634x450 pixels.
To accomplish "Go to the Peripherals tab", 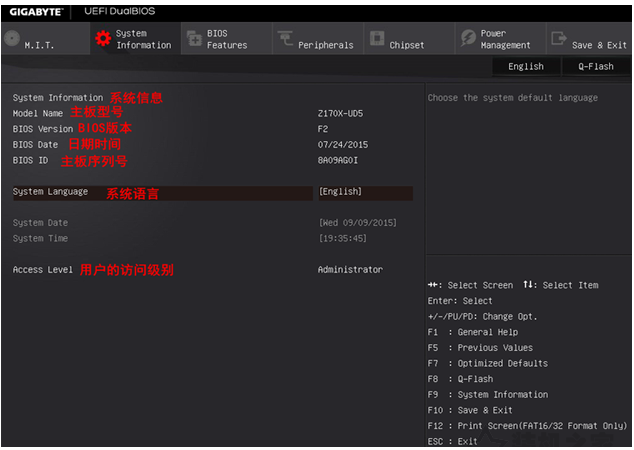I will point(318,38).
